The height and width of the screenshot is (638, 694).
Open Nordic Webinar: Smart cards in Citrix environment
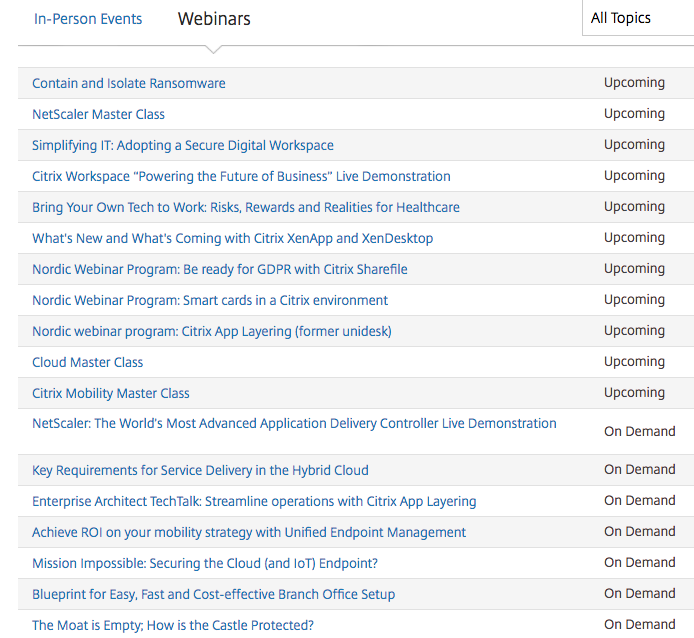click(210, 300)
